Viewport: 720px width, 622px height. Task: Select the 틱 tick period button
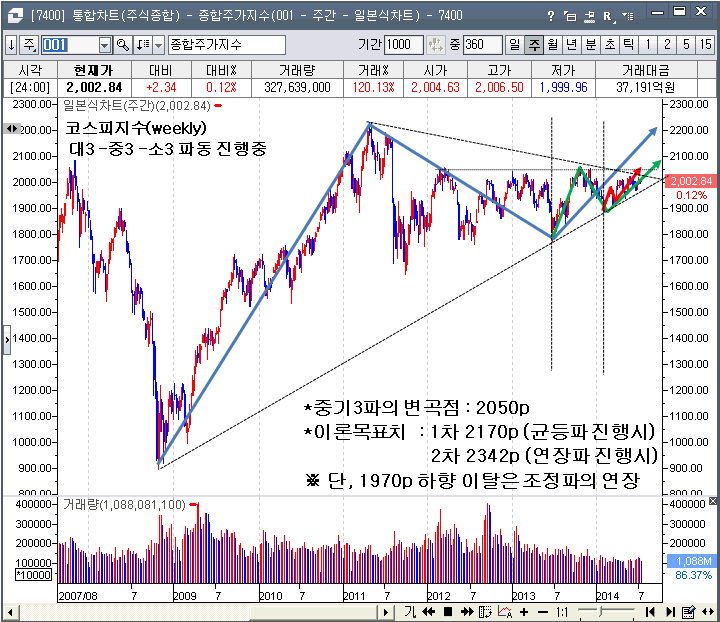[x=629, y=45]
